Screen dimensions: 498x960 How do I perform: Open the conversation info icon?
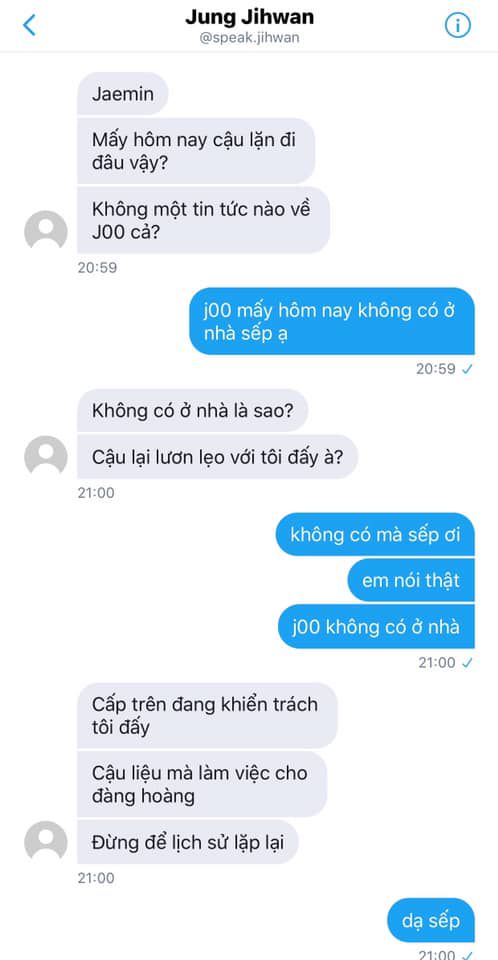[457, 25]
